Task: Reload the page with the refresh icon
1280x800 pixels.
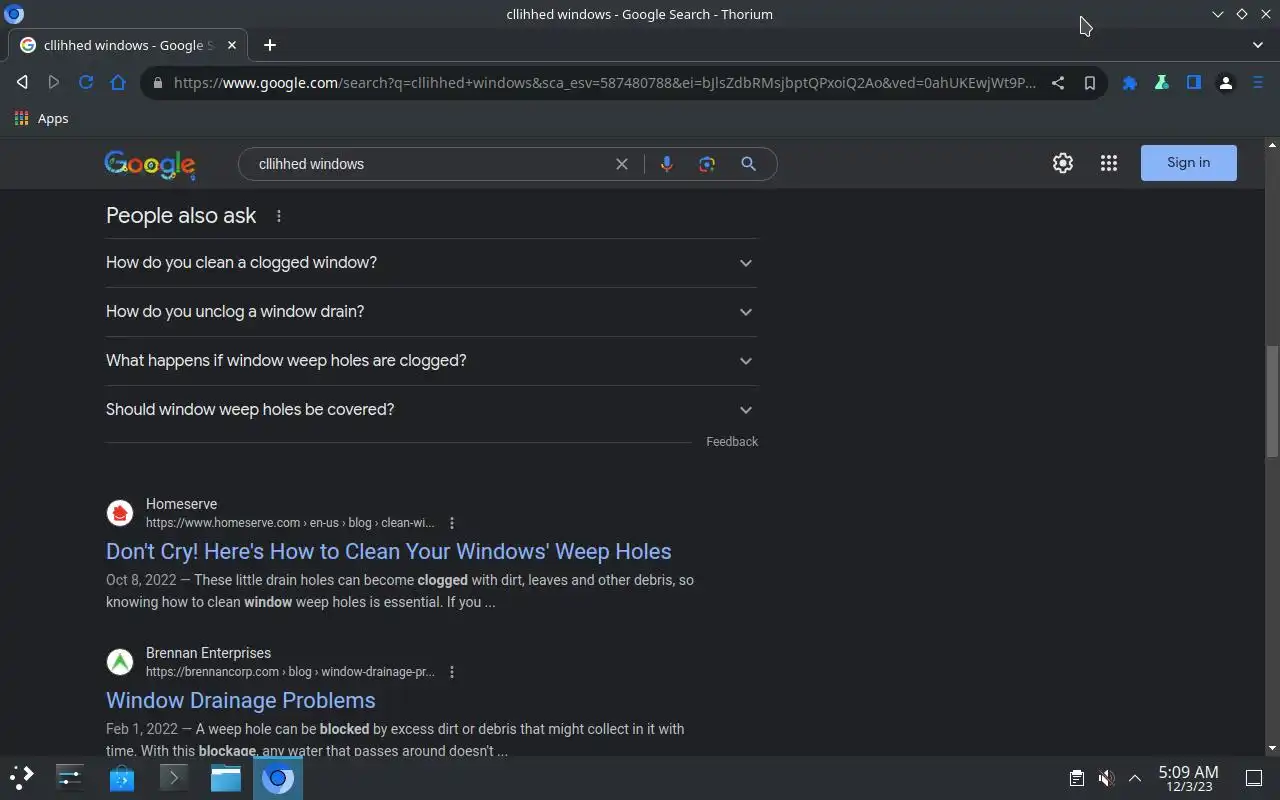Action: click(x=86, y=82)
